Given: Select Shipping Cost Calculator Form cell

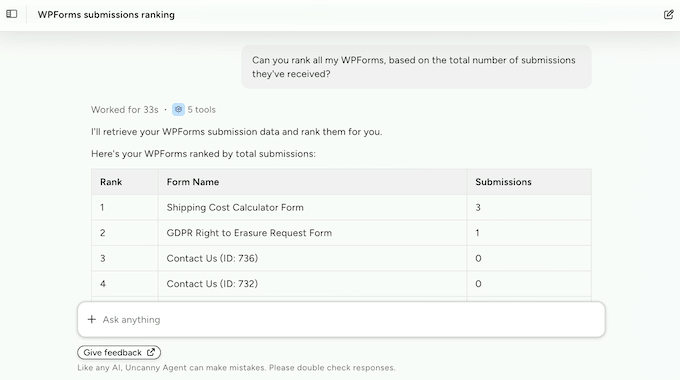Looking at the screenshot, I should click(313, 207).
